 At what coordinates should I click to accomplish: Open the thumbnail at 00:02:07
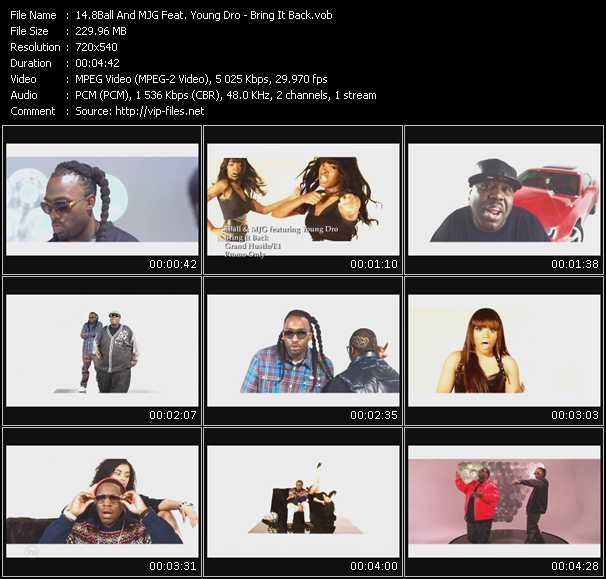pyautogui.click(x=102, y=350)
